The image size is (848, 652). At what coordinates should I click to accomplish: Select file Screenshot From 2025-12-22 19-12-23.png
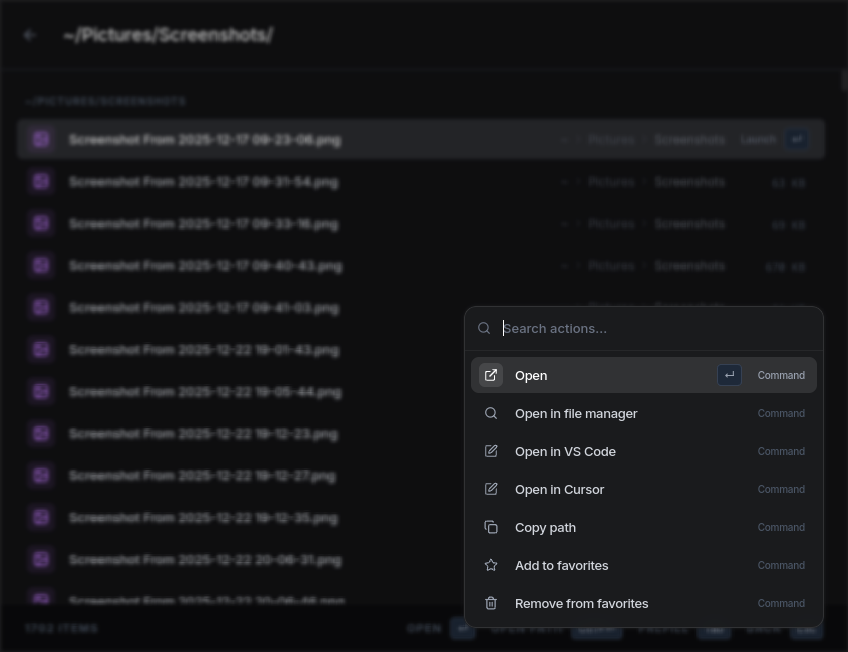241,434
